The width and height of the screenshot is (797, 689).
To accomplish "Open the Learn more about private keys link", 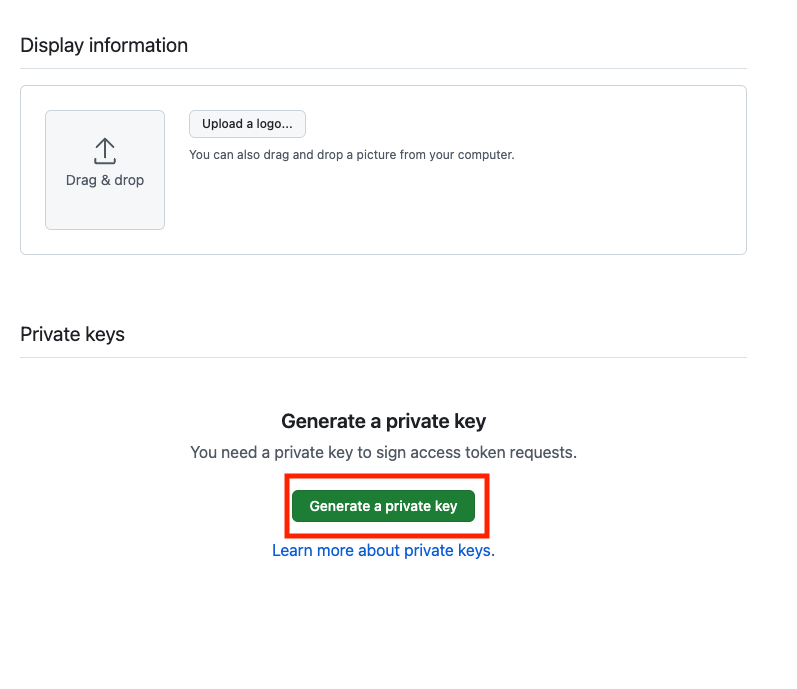I will [381, 550].
